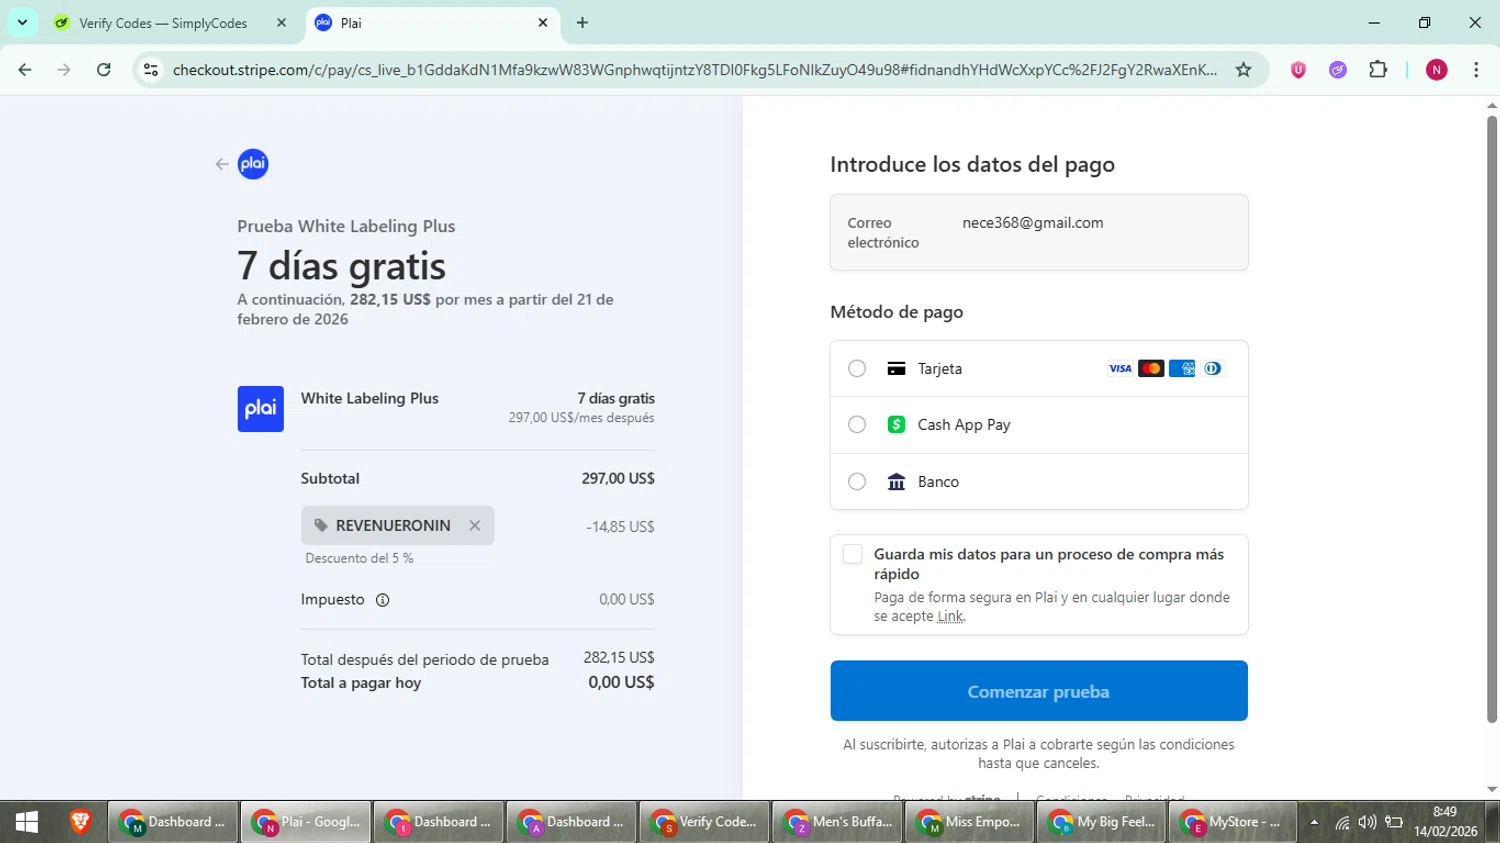This screenshot has width=1500, height=843.
Task: Switch to the Men's Buffa... taskbar window
Action: [x=837, y=822]
